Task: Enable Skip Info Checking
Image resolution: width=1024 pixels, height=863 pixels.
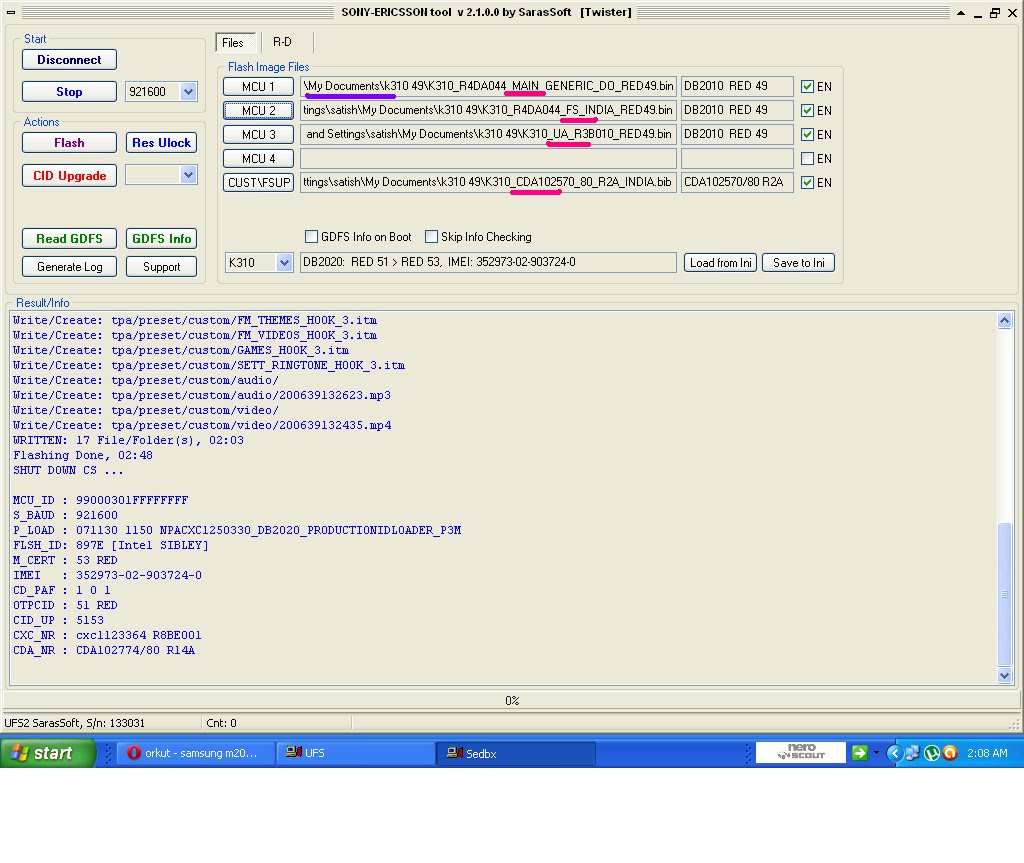Action: click(432, 235)
